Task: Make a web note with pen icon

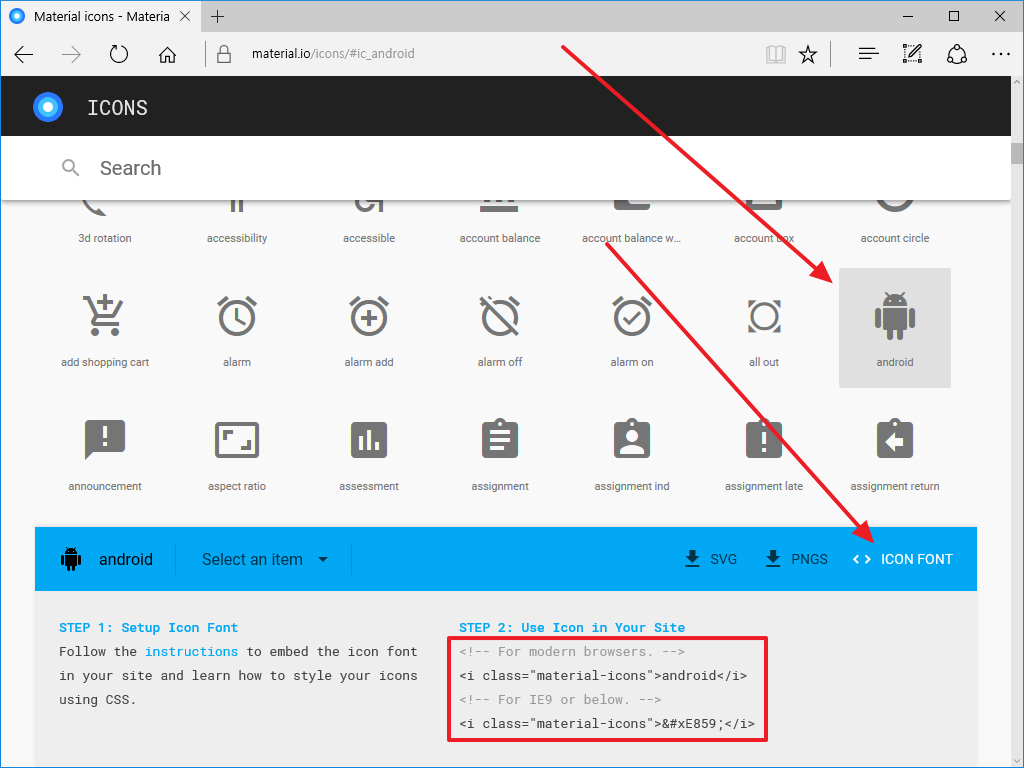Action: point(912,54)
